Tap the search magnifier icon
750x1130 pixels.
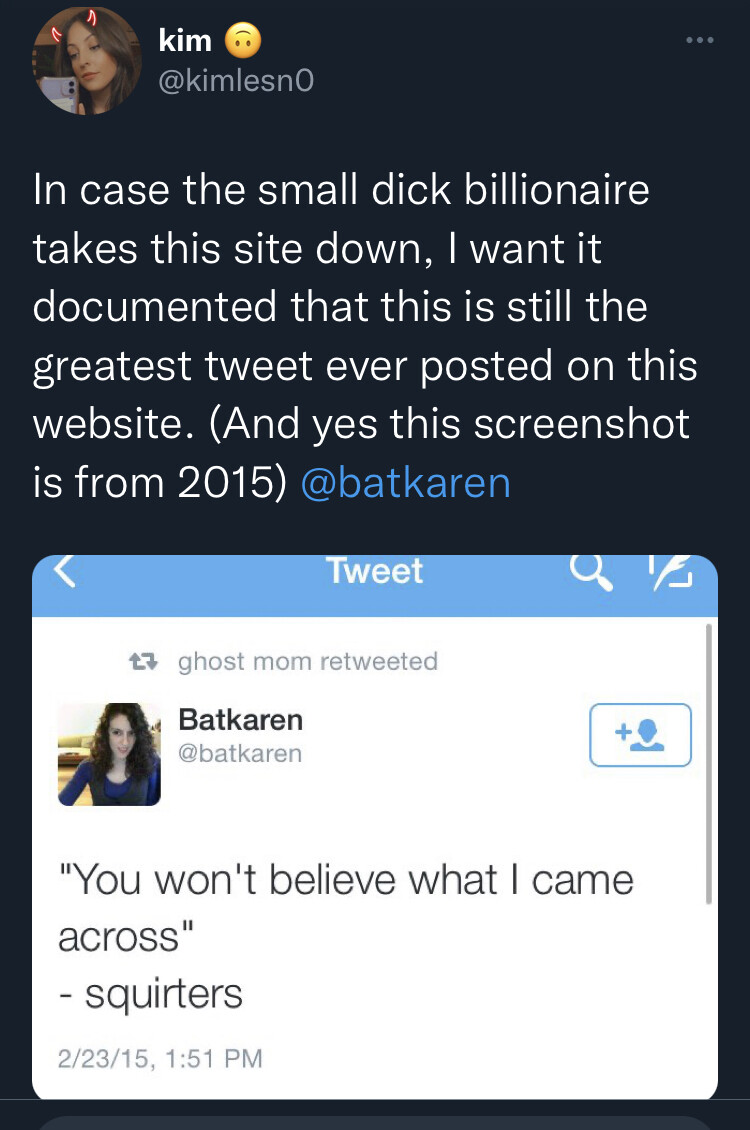pyautogui.click(x=591, y=572)
